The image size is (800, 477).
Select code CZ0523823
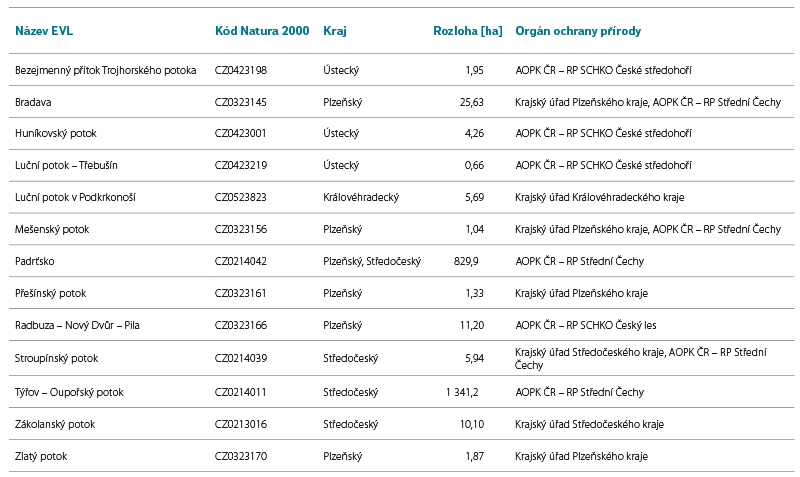241,197
